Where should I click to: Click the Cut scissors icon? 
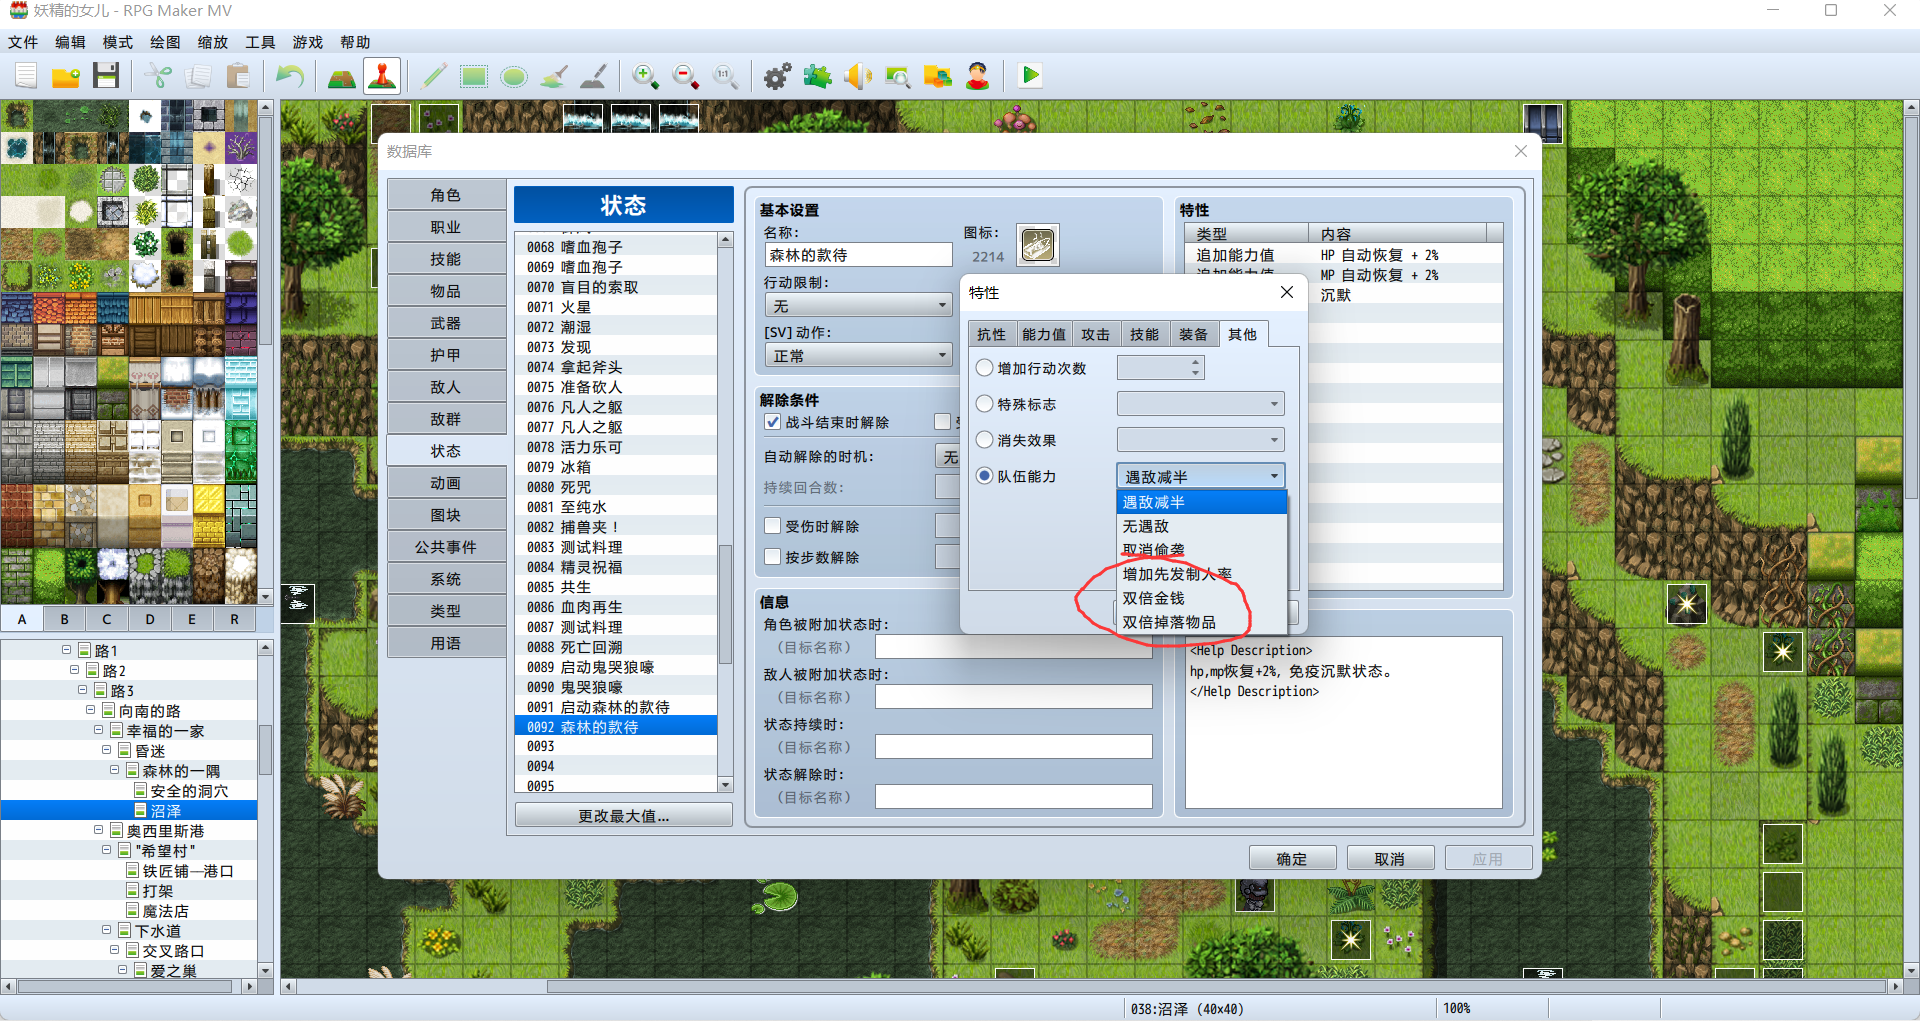(x=158, y=76)
